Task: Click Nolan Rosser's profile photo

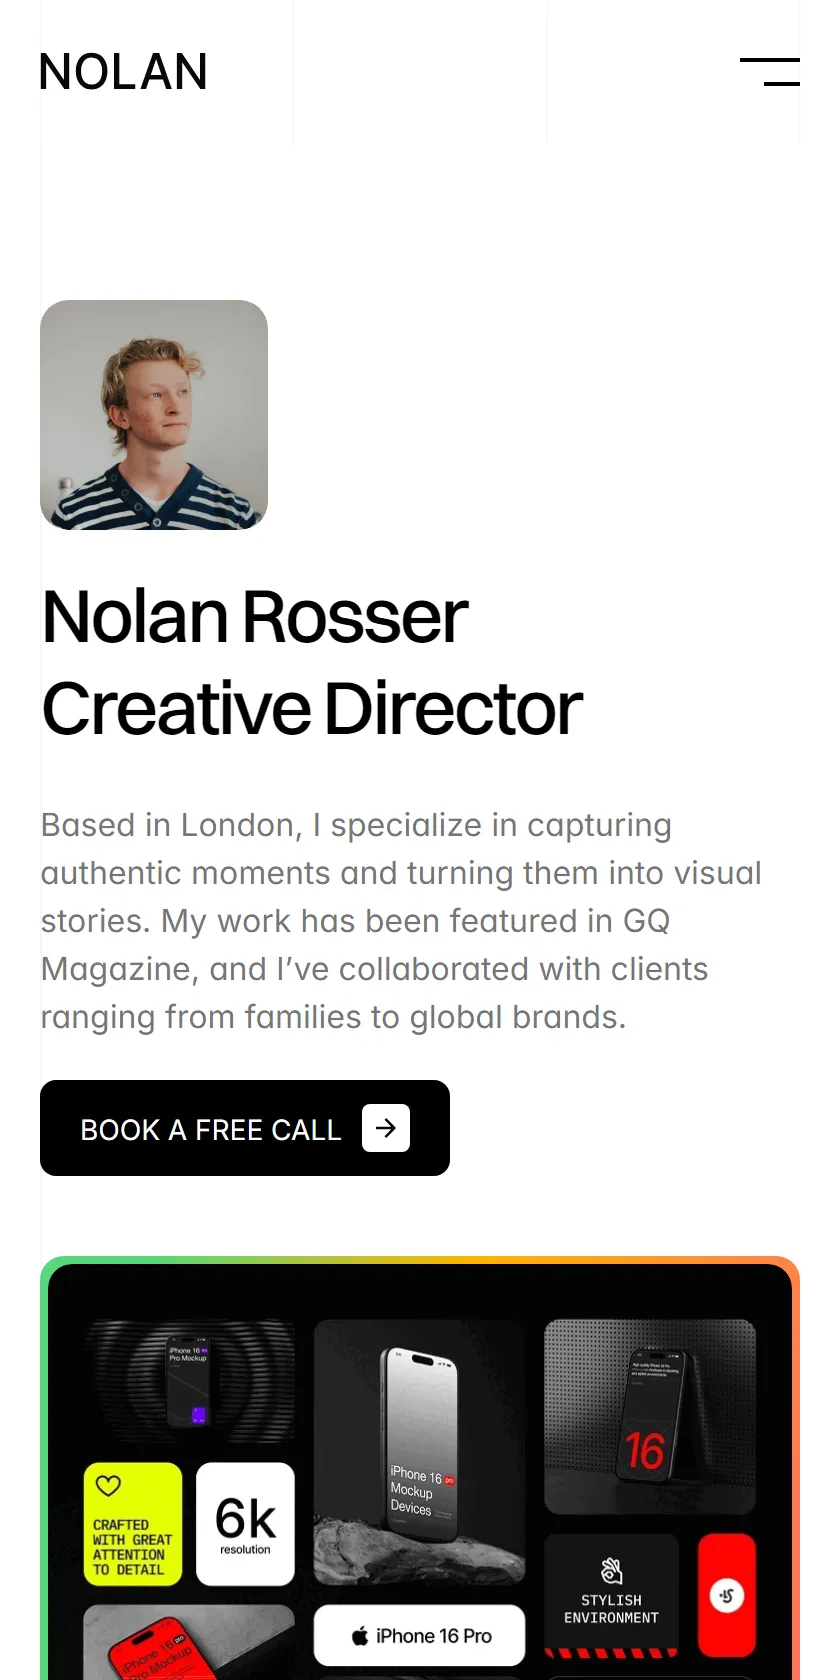Action: [154, 415]
